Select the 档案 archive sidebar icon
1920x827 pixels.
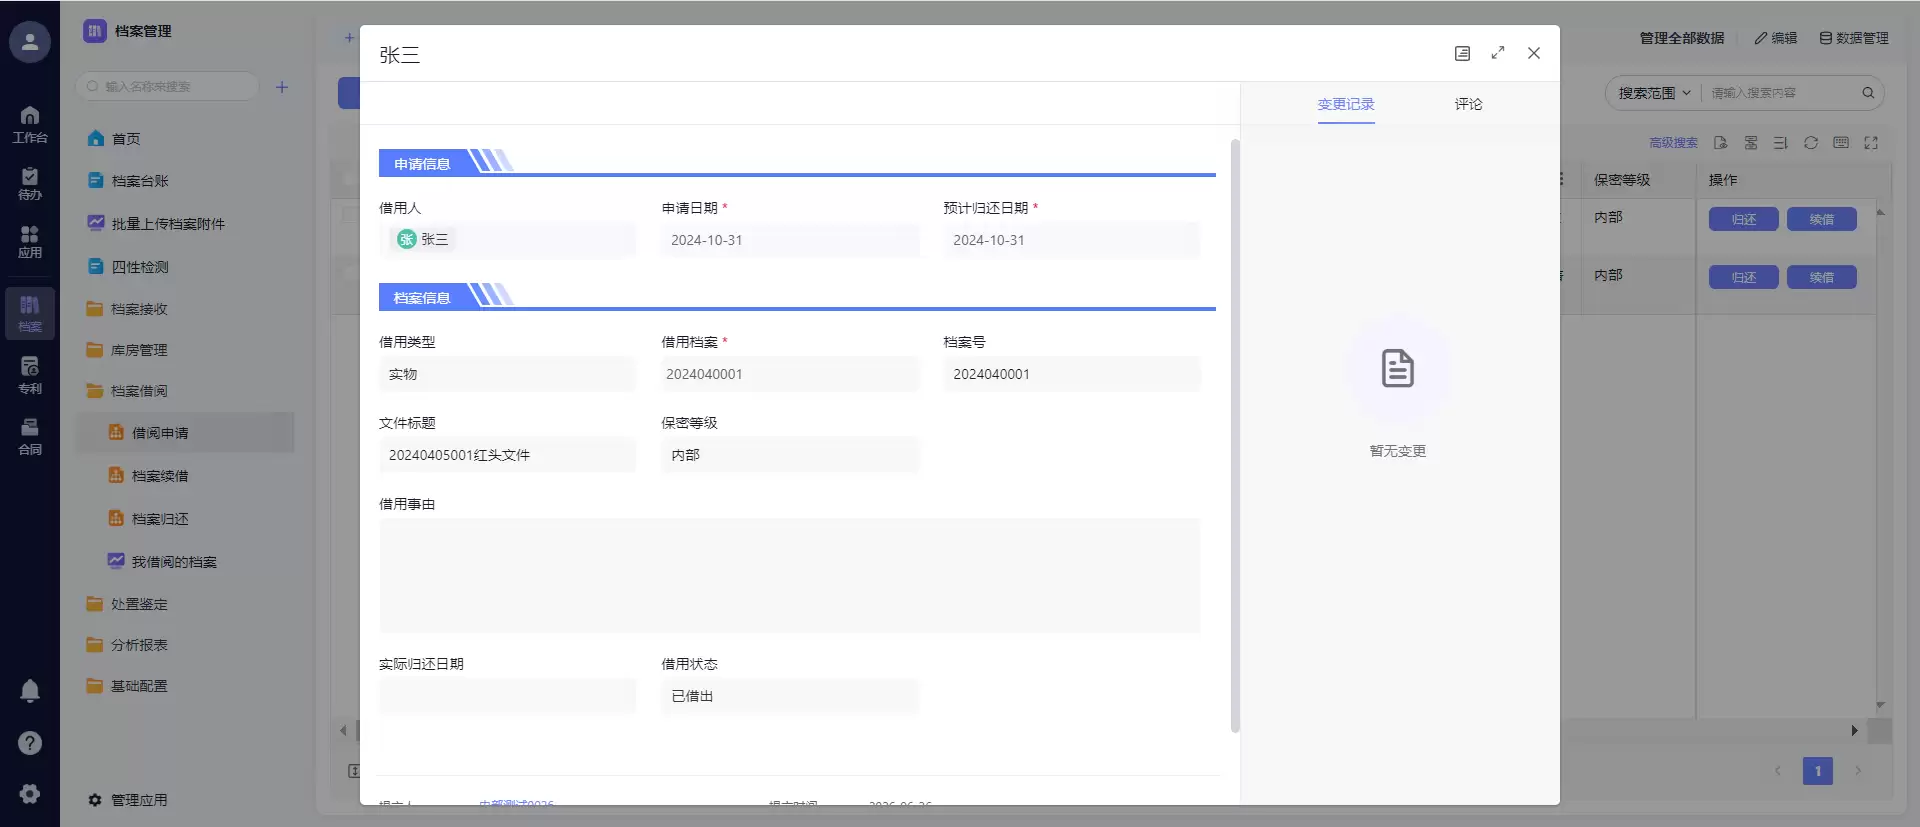(30, 313)
